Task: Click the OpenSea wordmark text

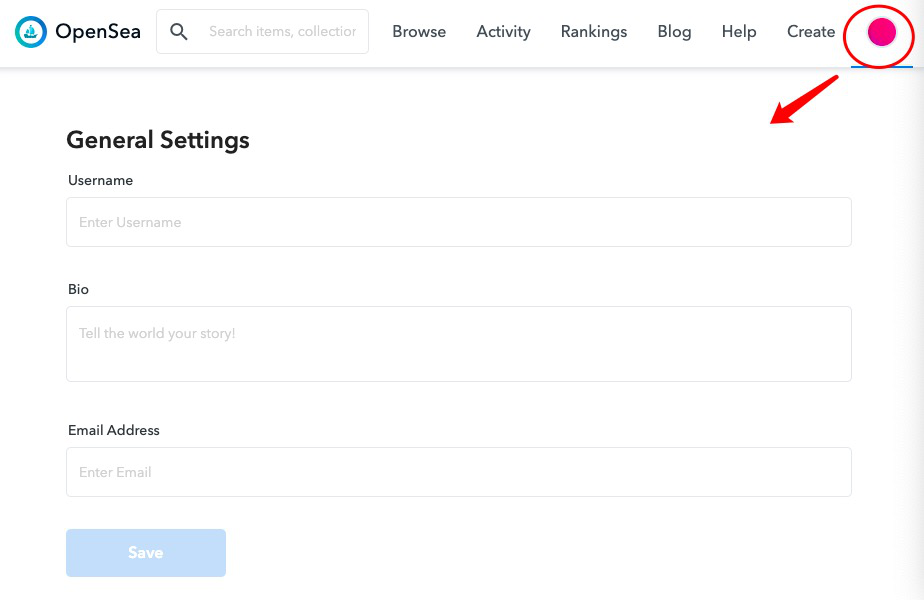Action: pyautogui.click(x=98, y=32)
